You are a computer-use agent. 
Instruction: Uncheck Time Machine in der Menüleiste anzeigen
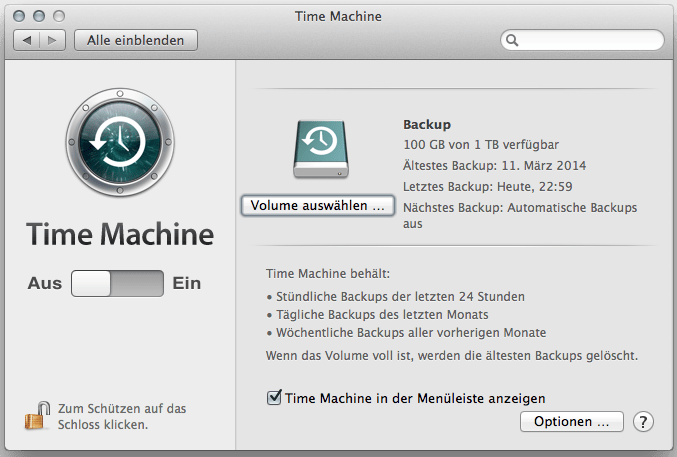pos(274,397)
